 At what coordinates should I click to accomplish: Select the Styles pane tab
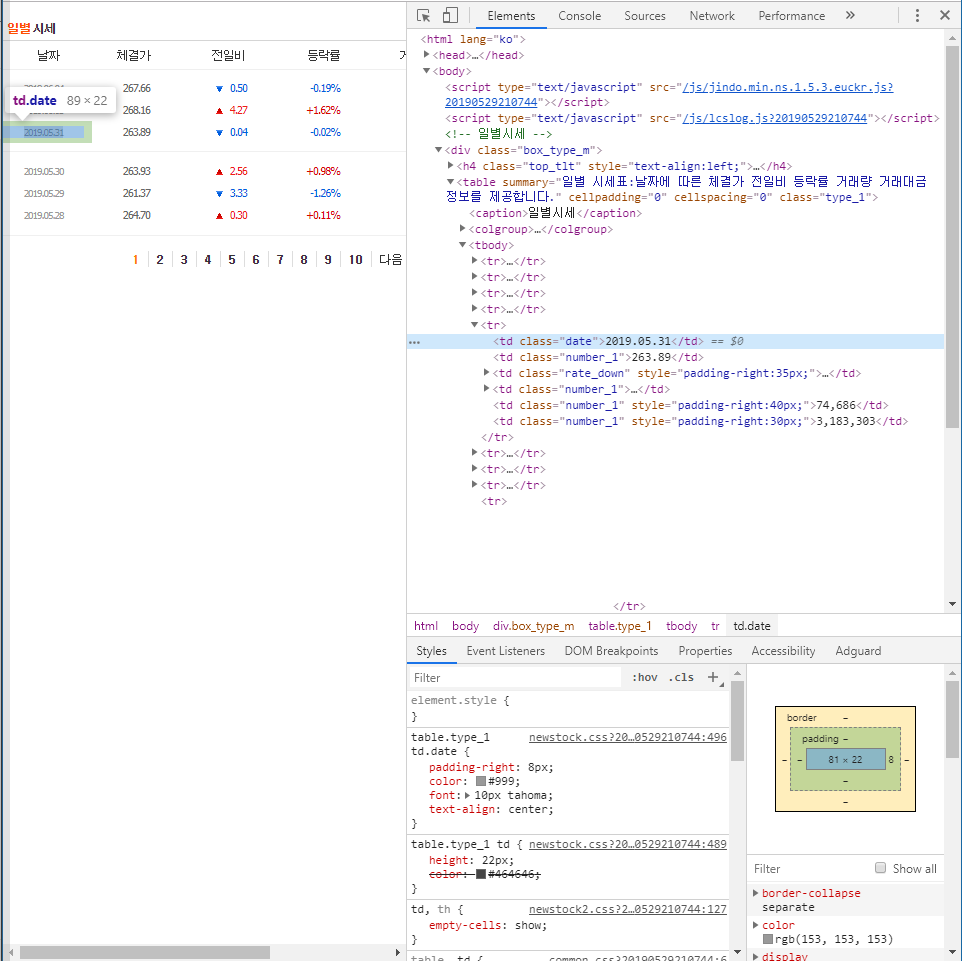[431, 650]
